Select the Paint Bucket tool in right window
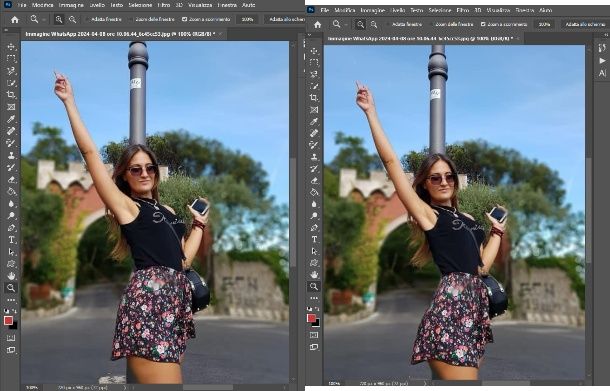610x391 pixels. pyautogui.click(x=314, y=192)
